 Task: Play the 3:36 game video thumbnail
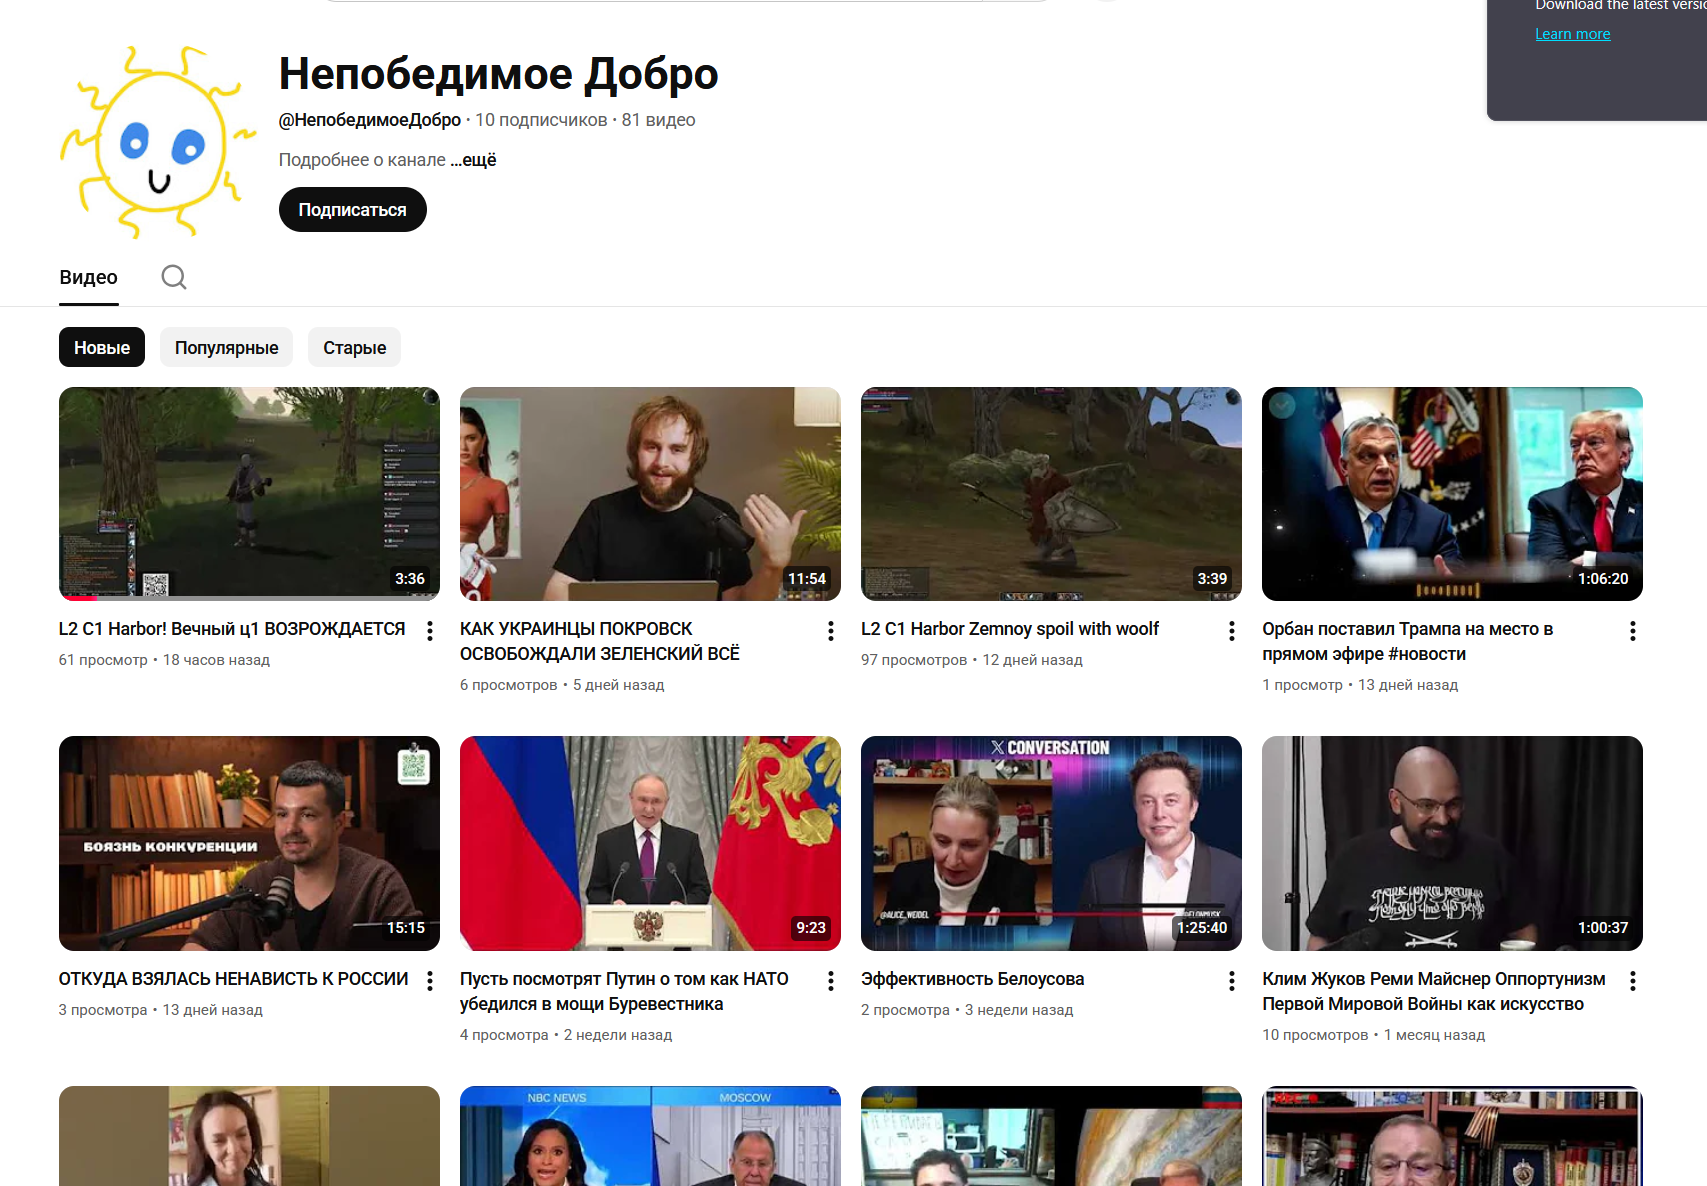(x=249, y=494)
